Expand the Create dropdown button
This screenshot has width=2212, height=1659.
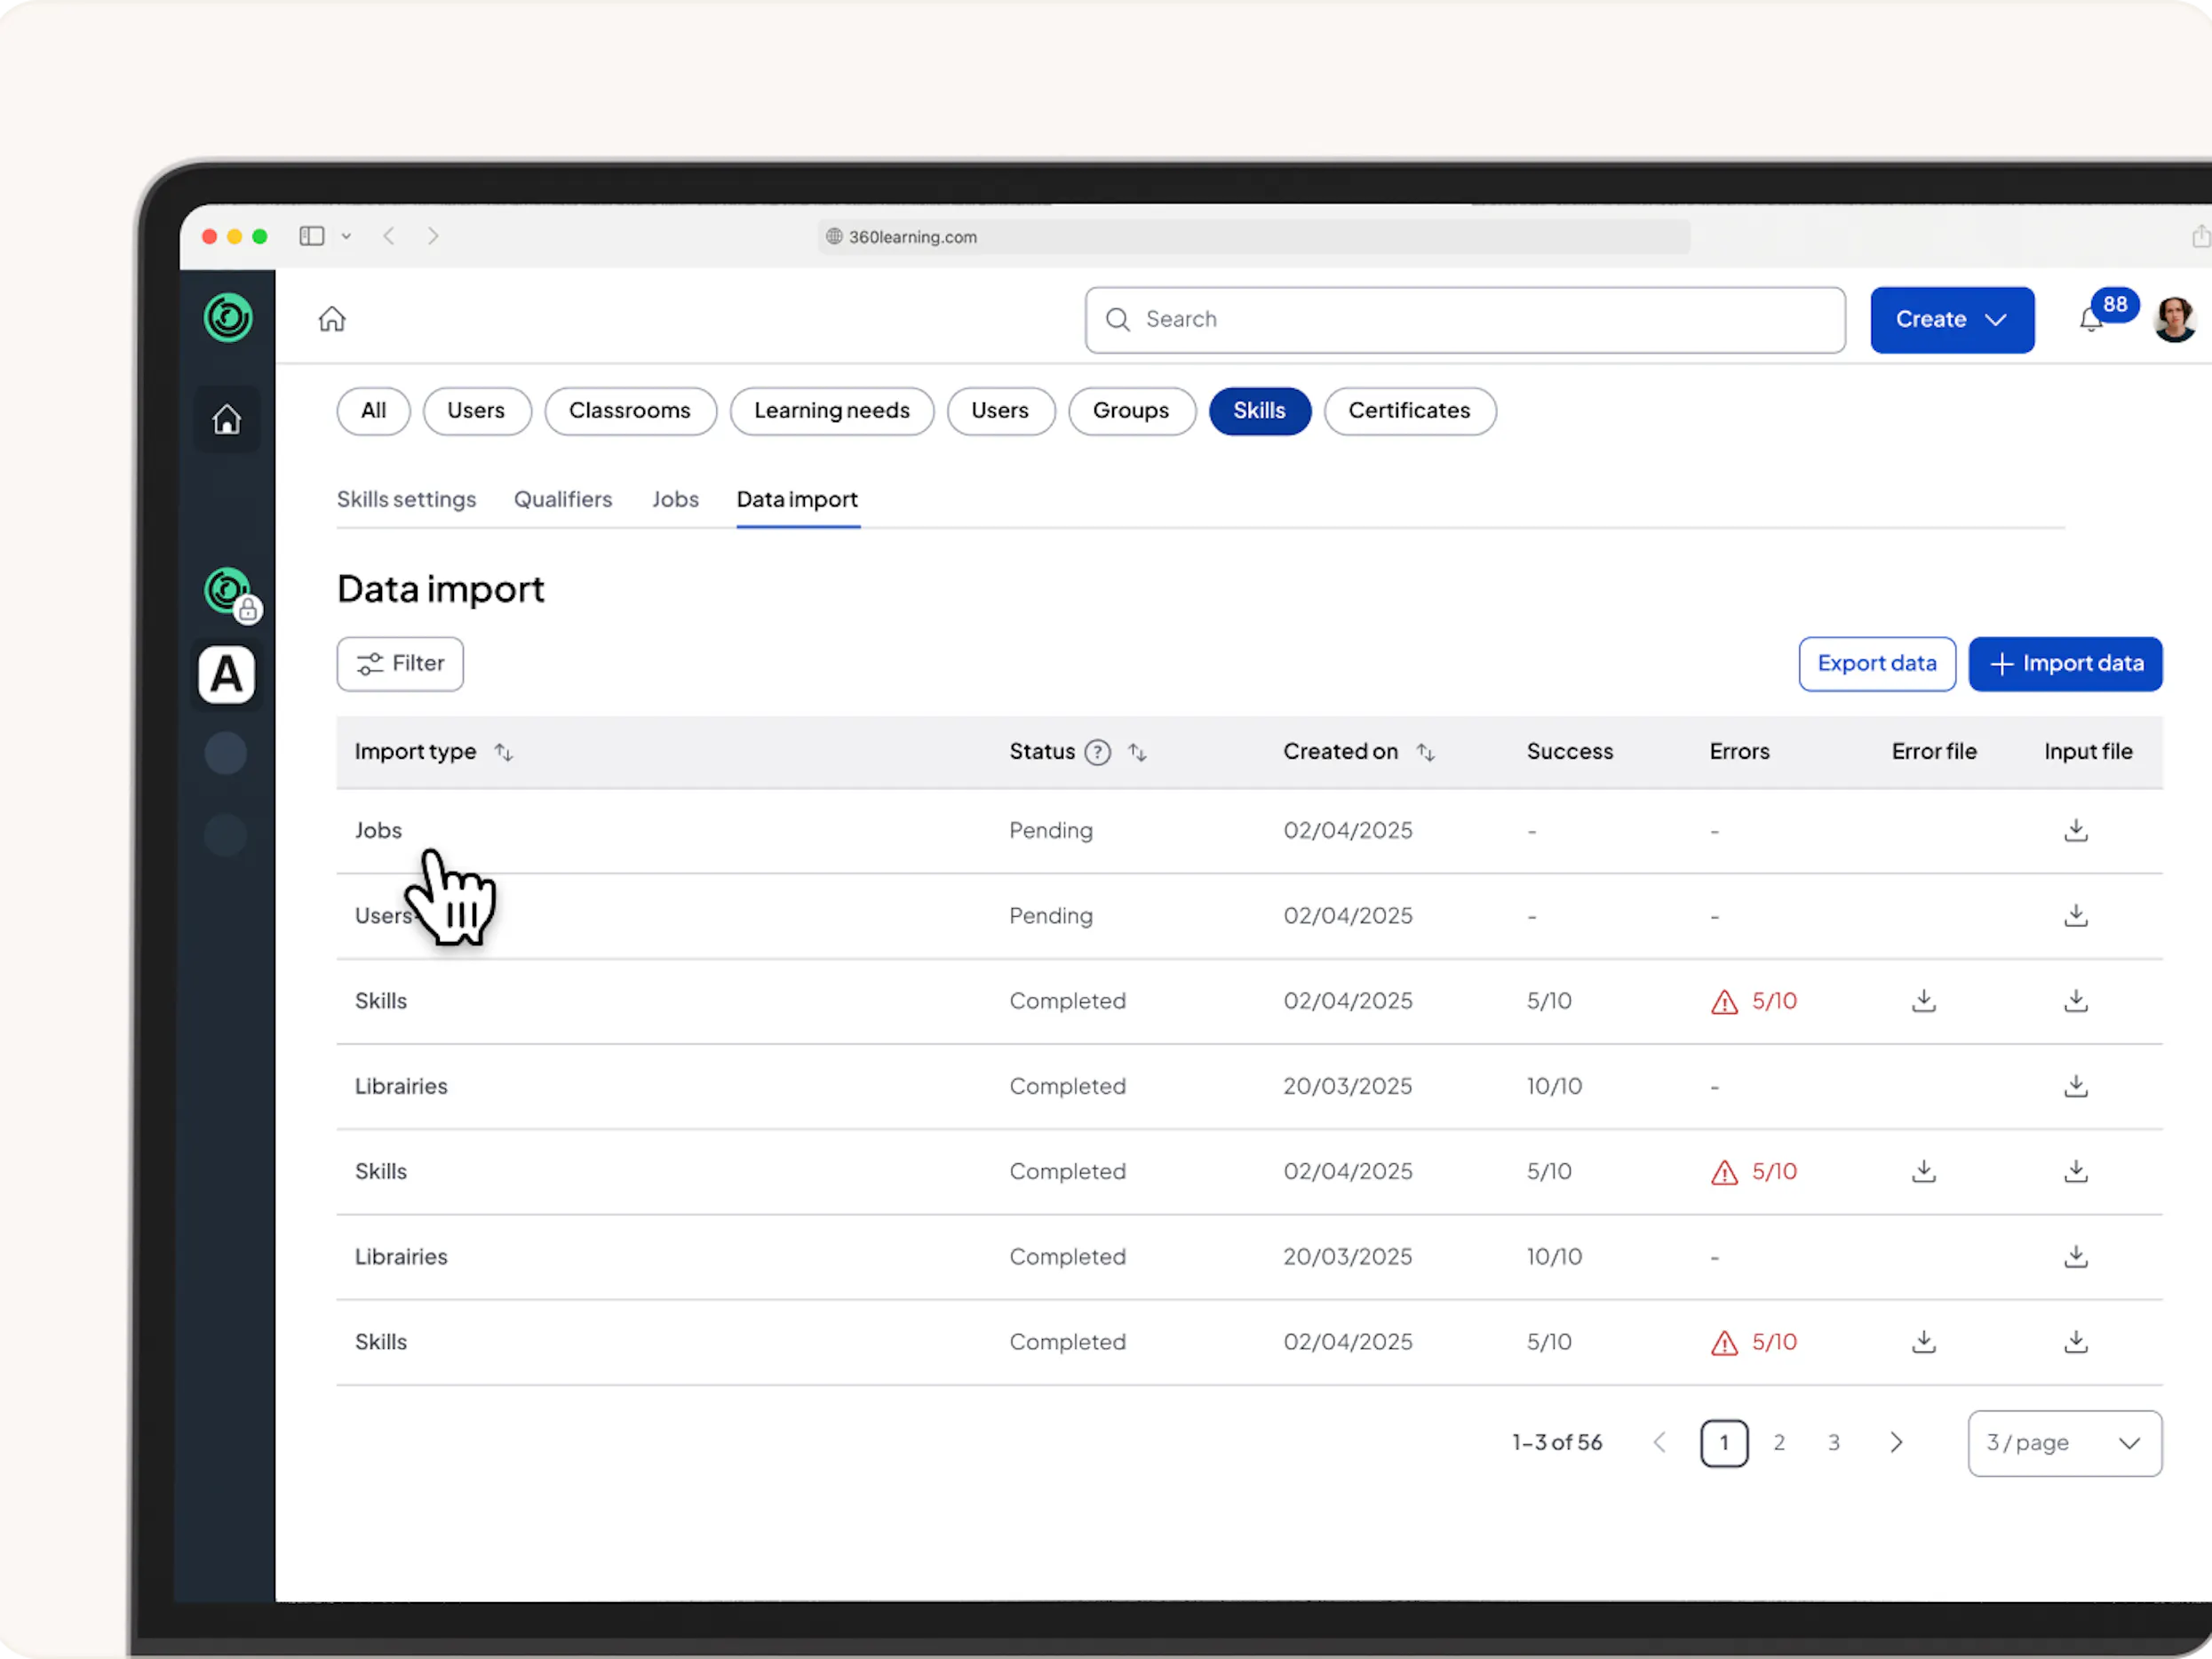pyautogui.click(x=1952, y=320)
